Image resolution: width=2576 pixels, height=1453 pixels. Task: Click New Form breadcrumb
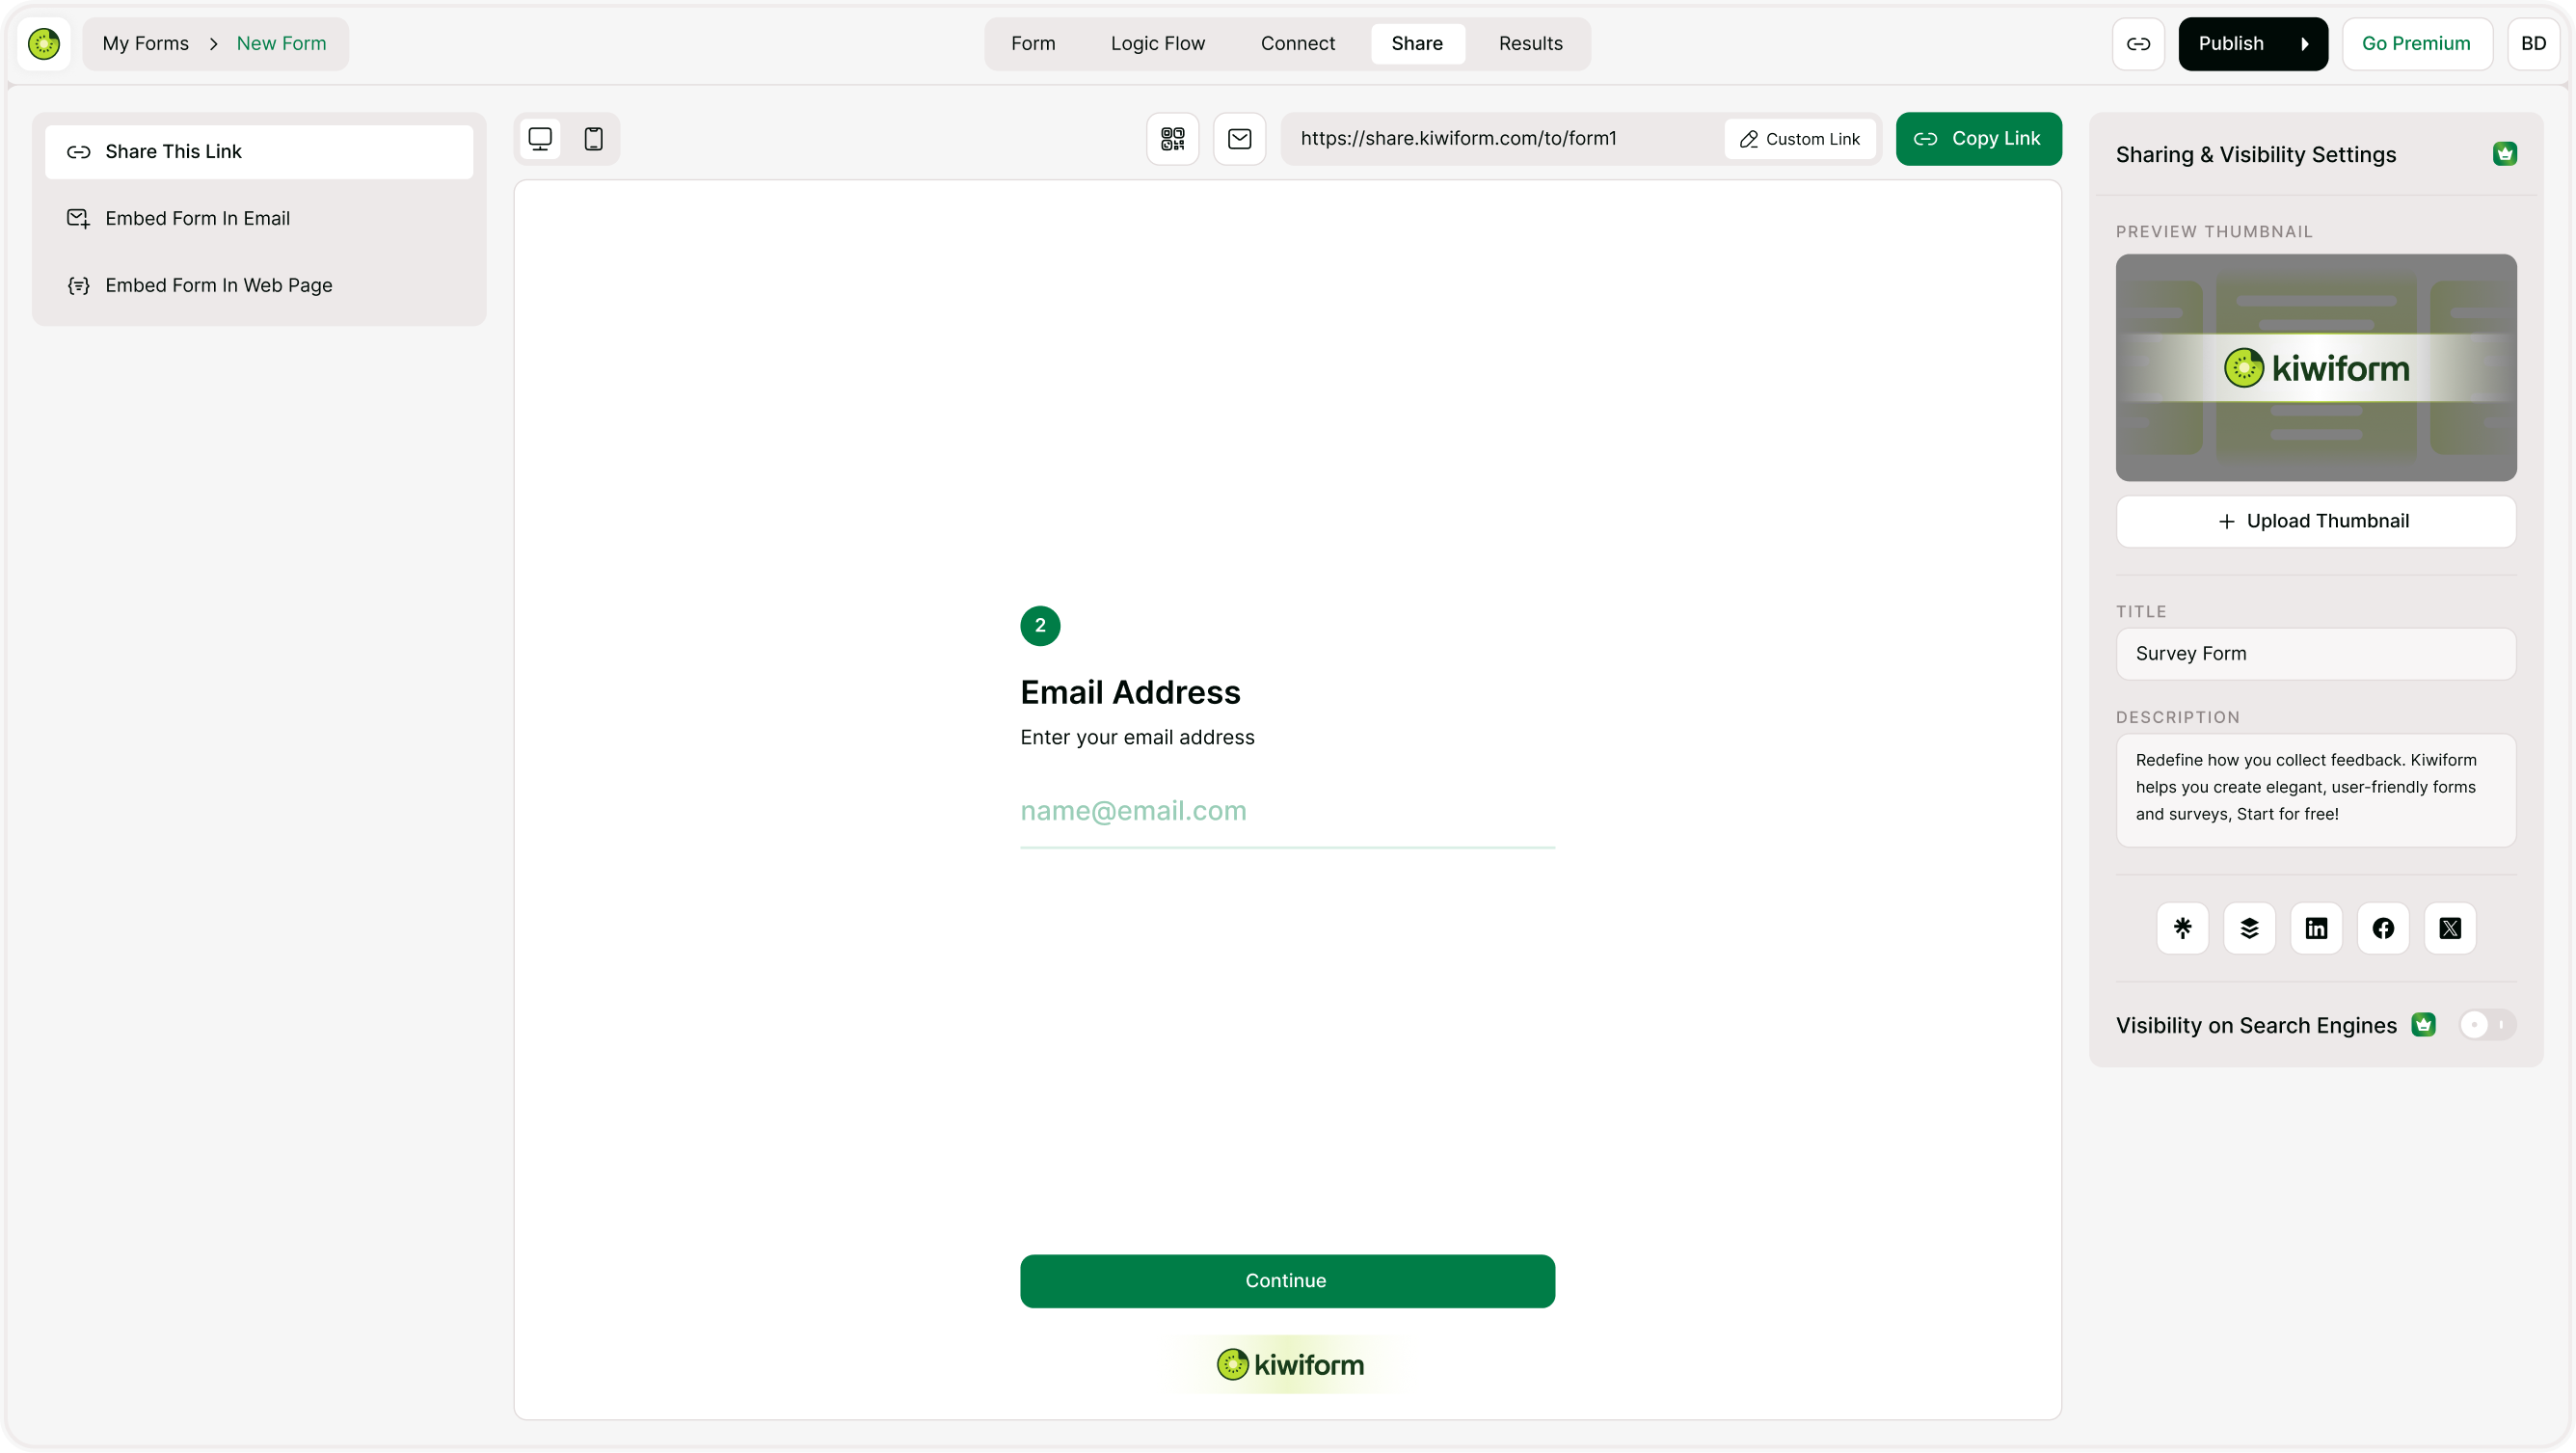click(x=282, y=43)
